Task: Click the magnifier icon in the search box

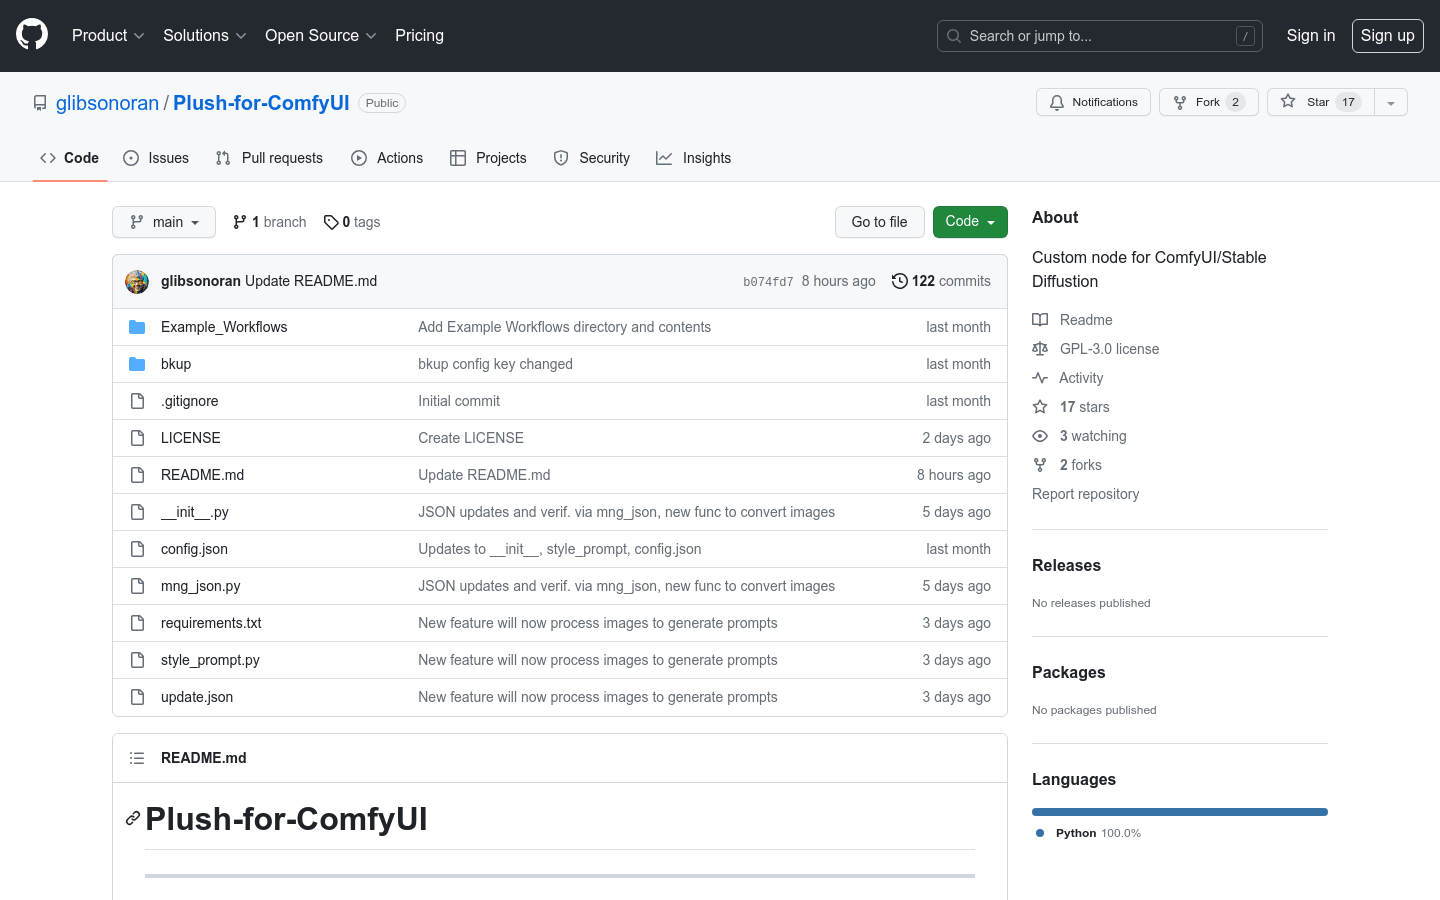Action: (954, 36)
